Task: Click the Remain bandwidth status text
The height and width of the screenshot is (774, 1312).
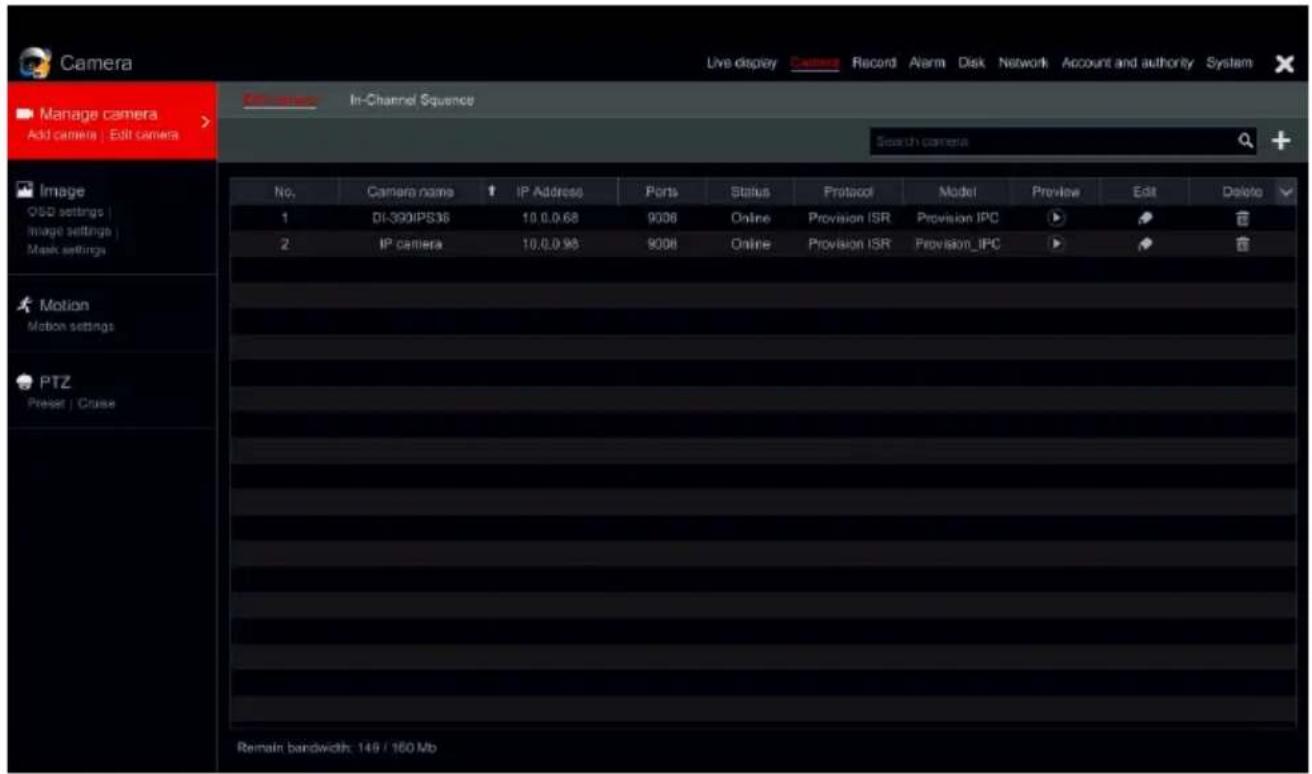Action: (x=336, y=747)
